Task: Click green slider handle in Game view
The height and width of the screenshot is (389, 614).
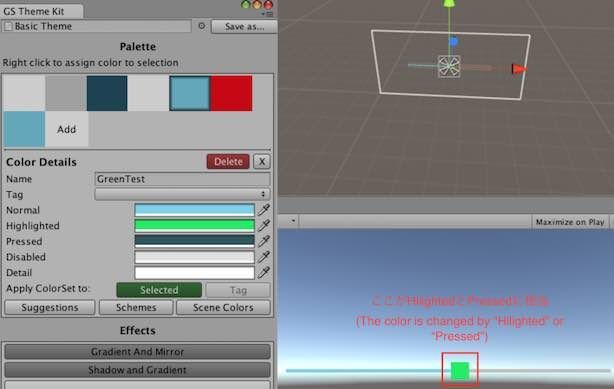Action: (x=460, y=370)
